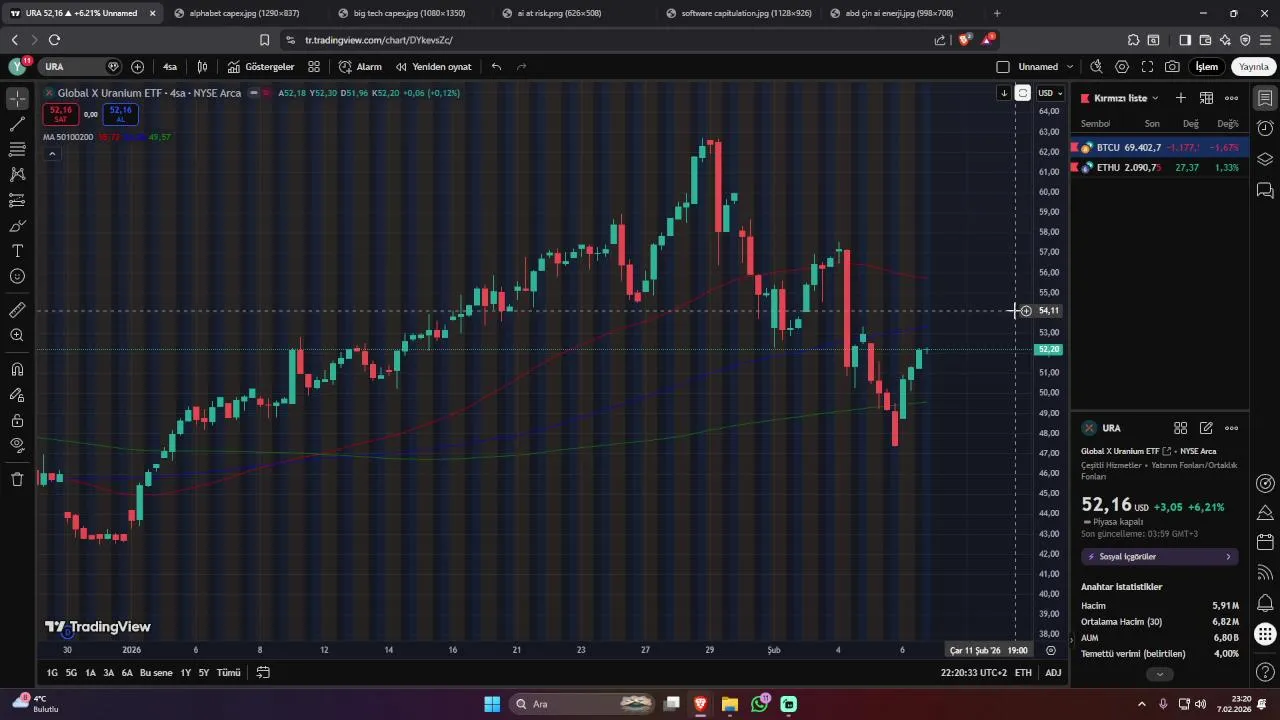Select the crosshair cursor tool

(17, 99)
